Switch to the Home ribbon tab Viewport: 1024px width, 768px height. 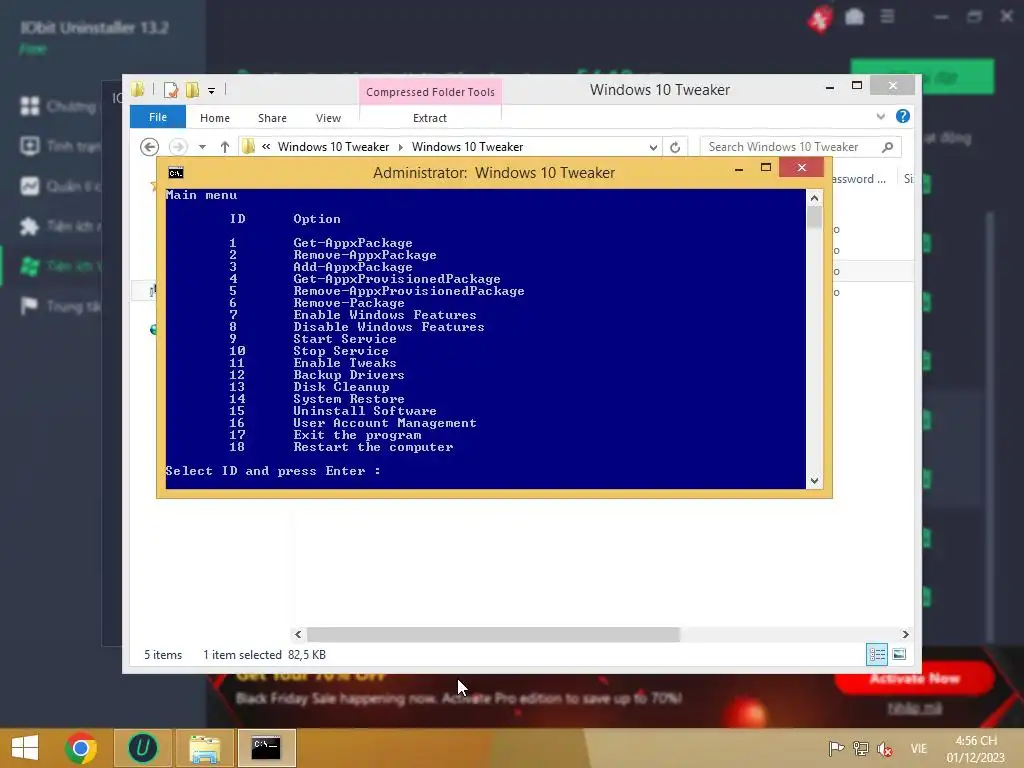pos(215,118)
